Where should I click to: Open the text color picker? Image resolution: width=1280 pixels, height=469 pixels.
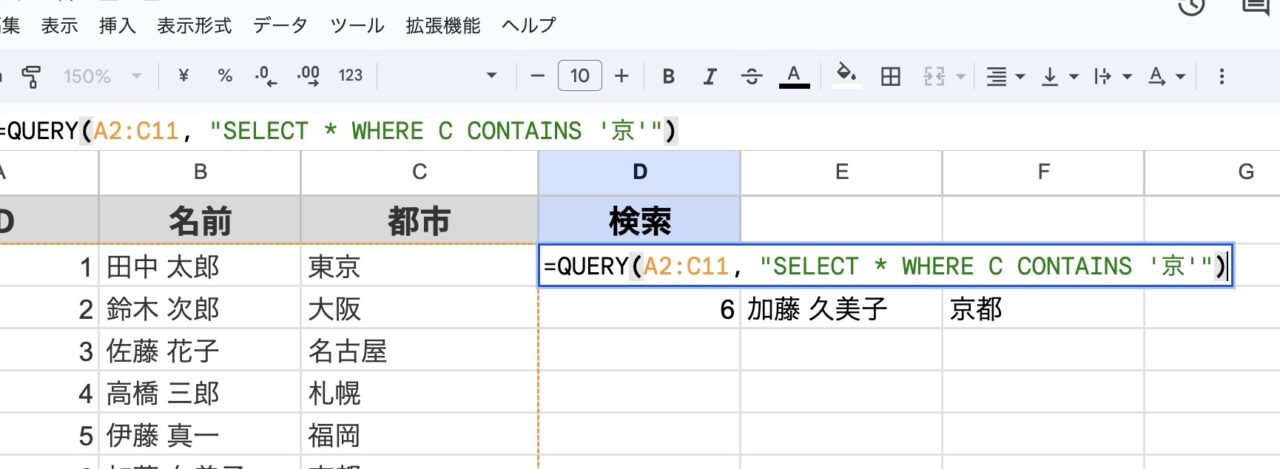tap(794, 76)
